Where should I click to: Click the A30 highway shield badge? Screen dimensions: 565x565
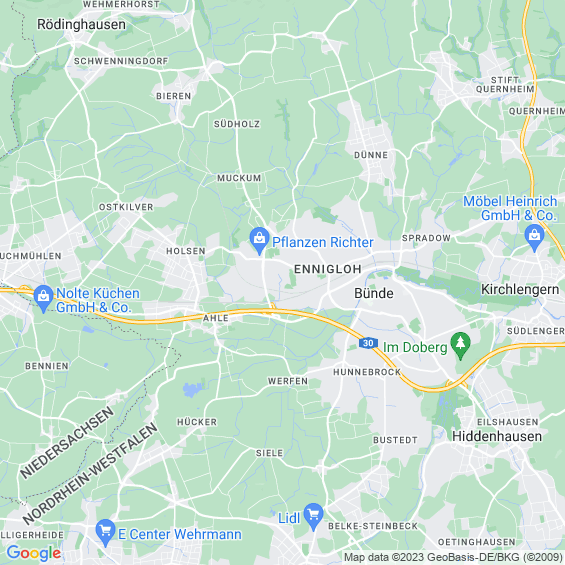(368, 343)
